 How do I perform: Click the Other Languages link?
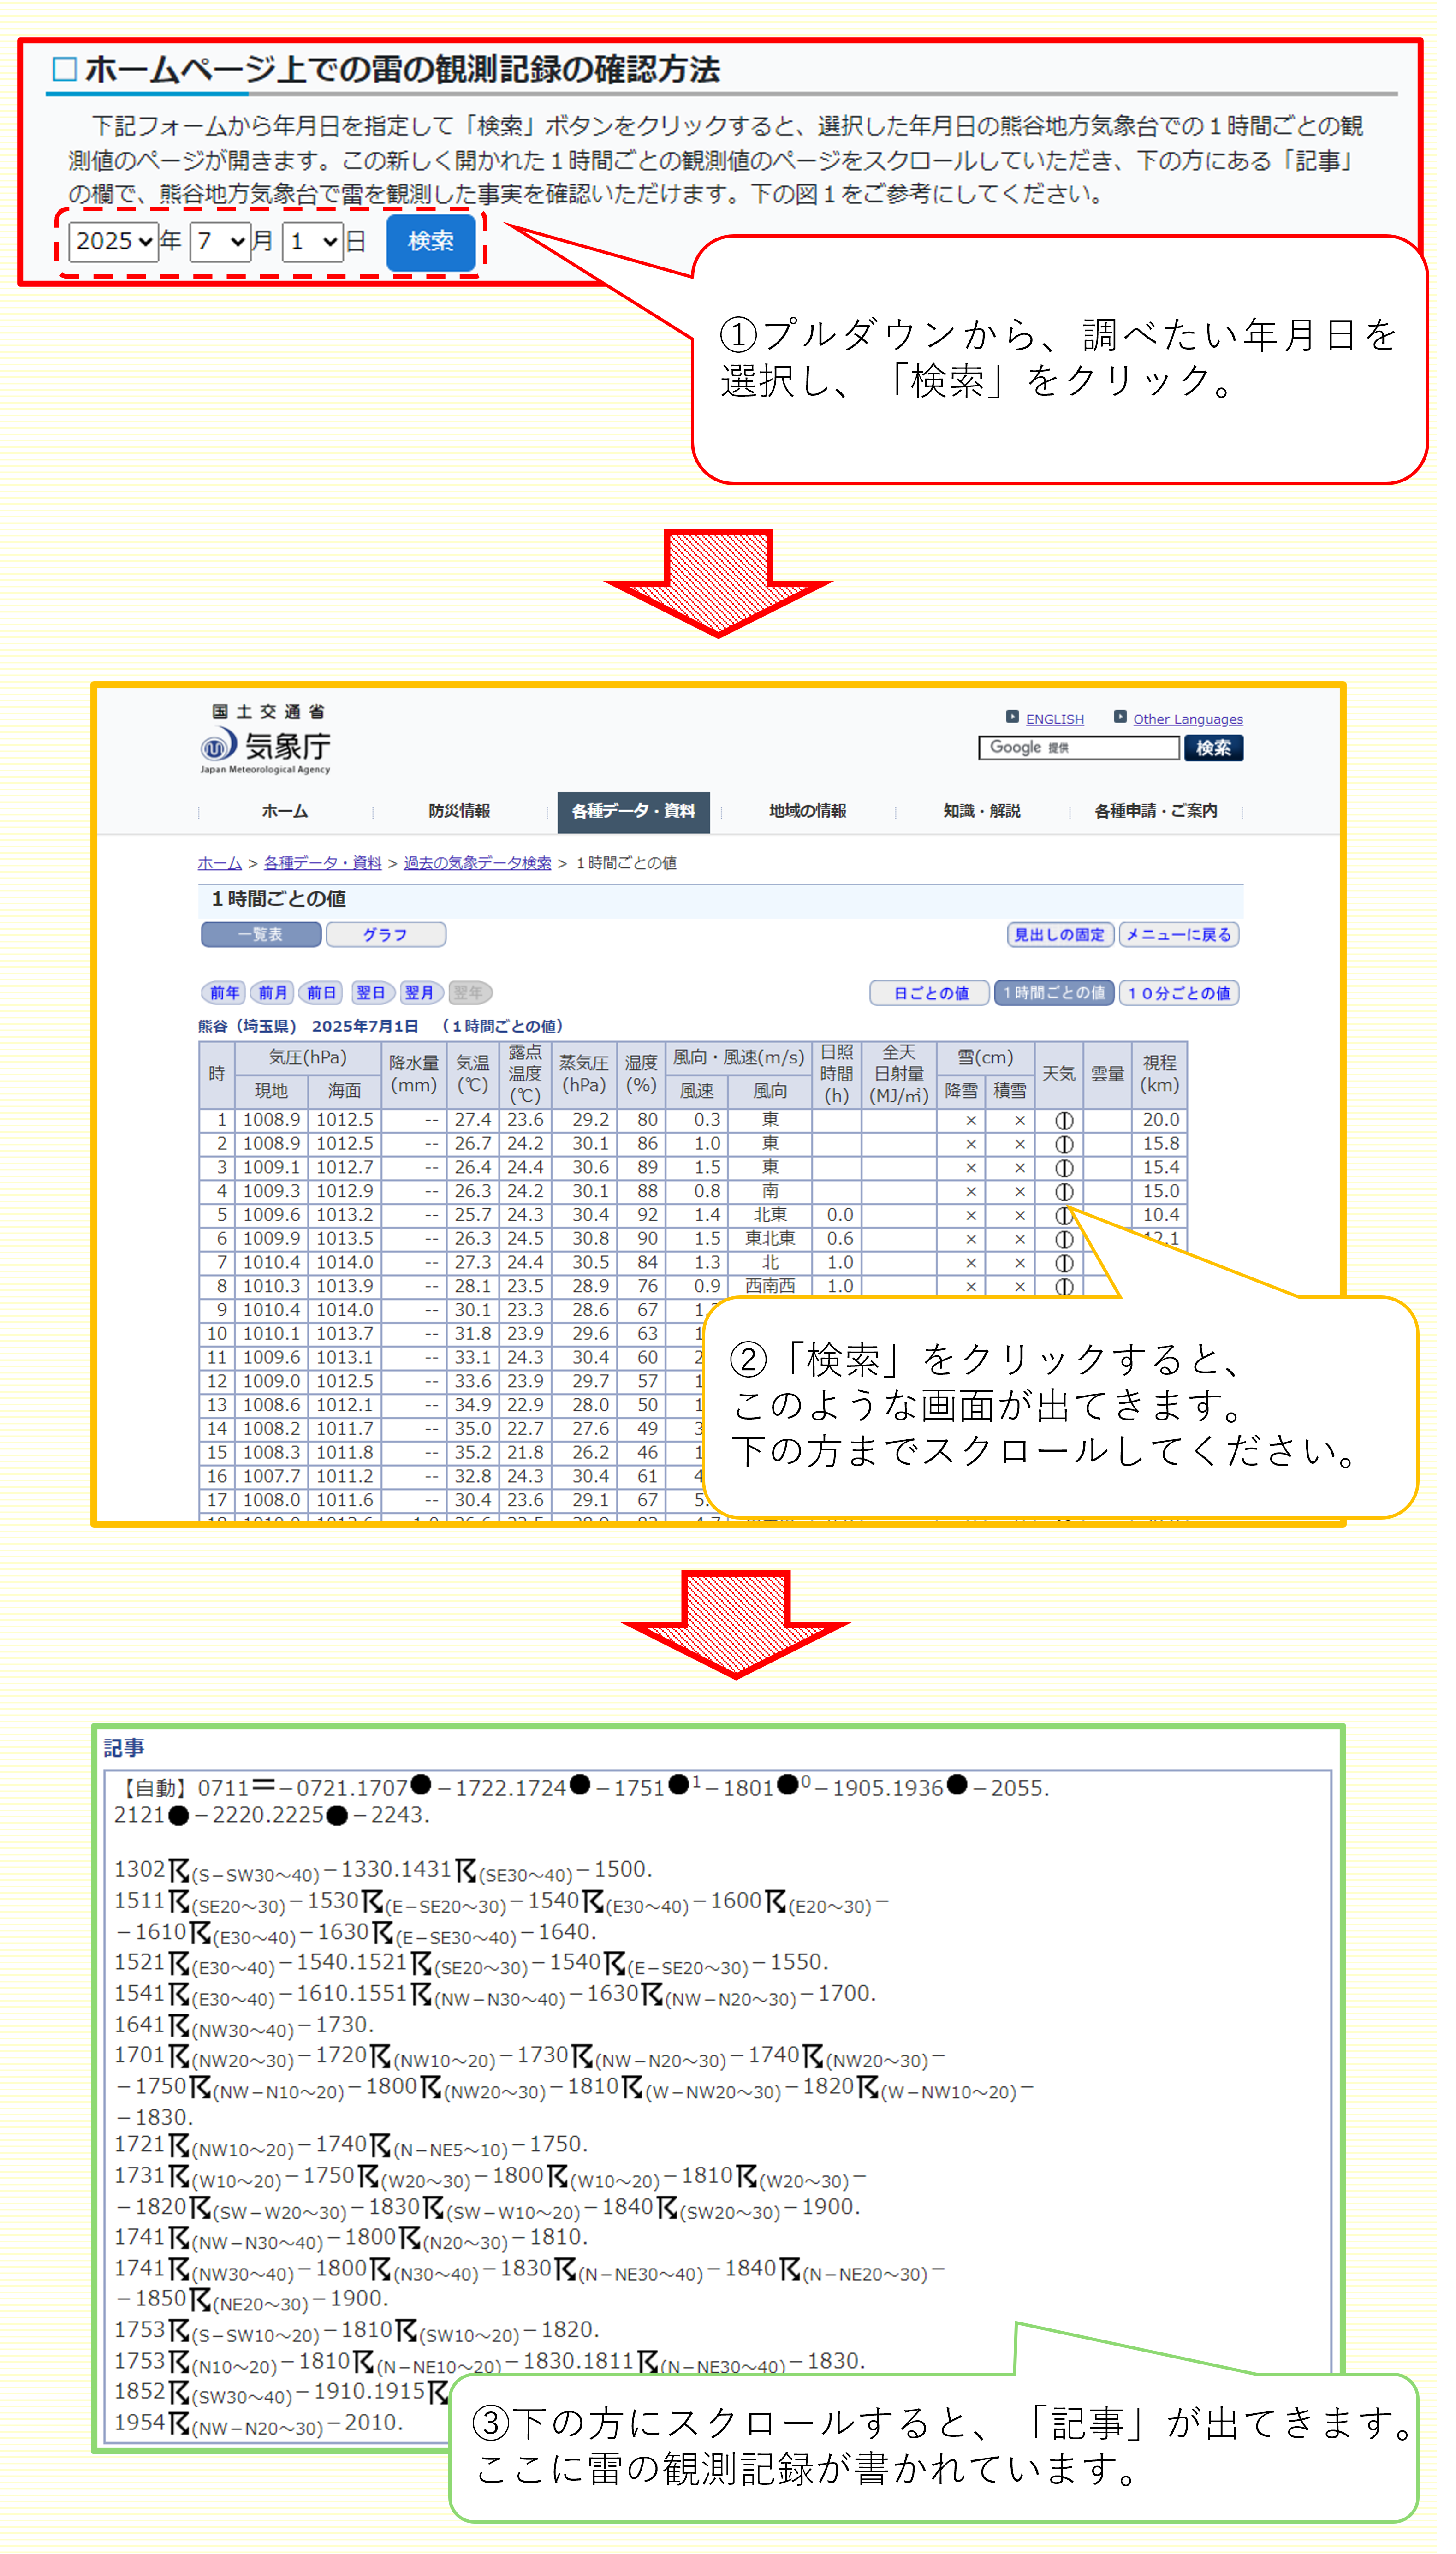1187,719
